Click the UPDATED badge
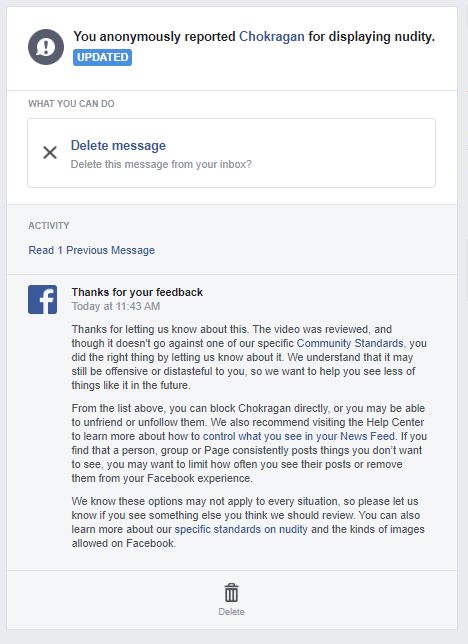This screenshot has width=468, height=644. coord(102,57)
